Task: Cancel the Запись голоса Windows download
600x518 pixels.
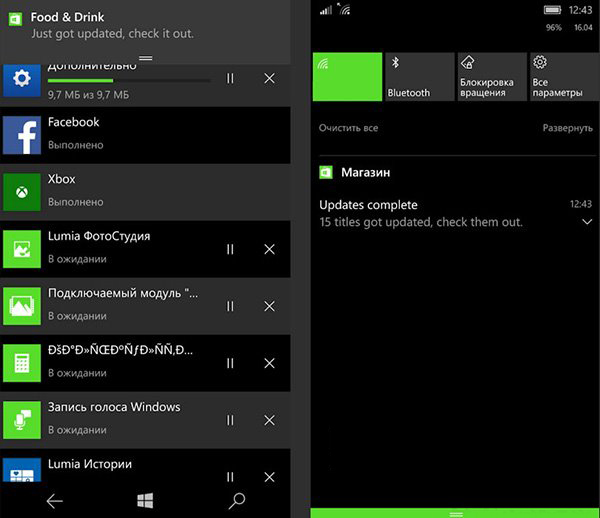Action: tap(269, 420)
